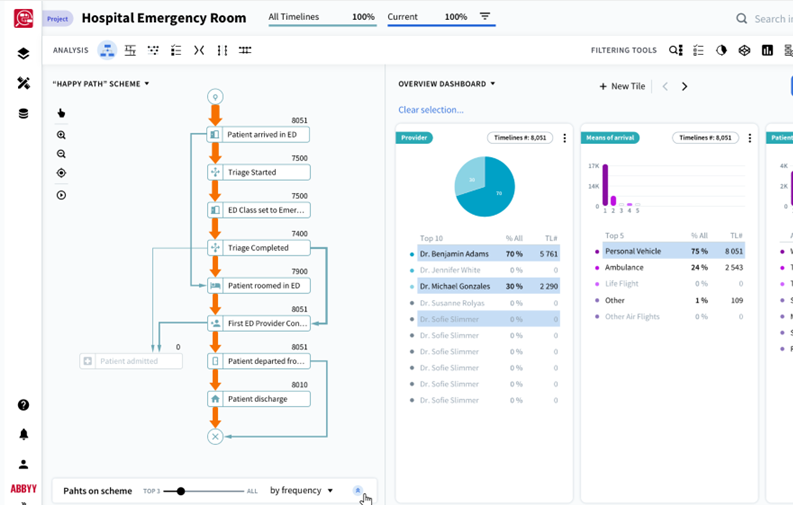The image size is (793, 505).
Task: Select Dr. Jennifer White in Provider list
Action: click(x=450, y=270)
